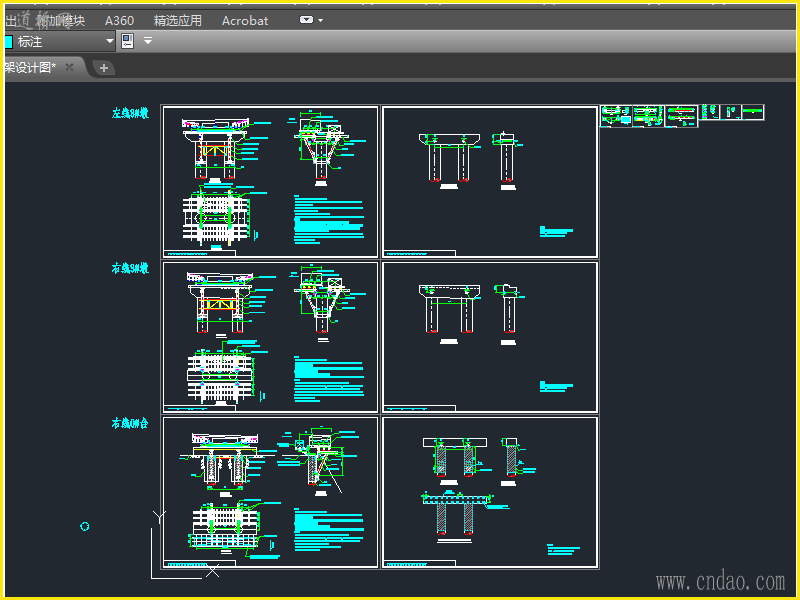Select the 设计图 drawing file tab
800x600 pixels.
30,68
